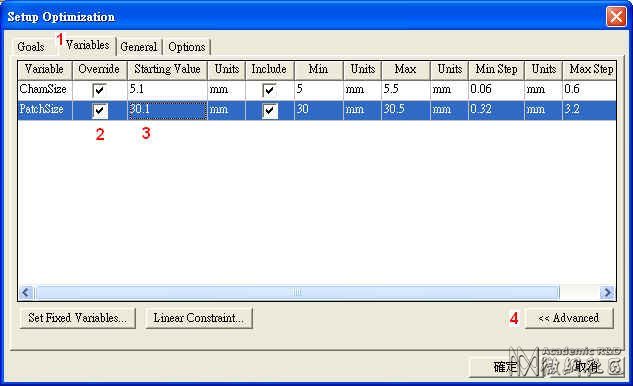This screenshot has height=386, width=633.
Task: Toggle Include checkbox for ChamSize
Action: pyautogui.click(x=269, y=90)
